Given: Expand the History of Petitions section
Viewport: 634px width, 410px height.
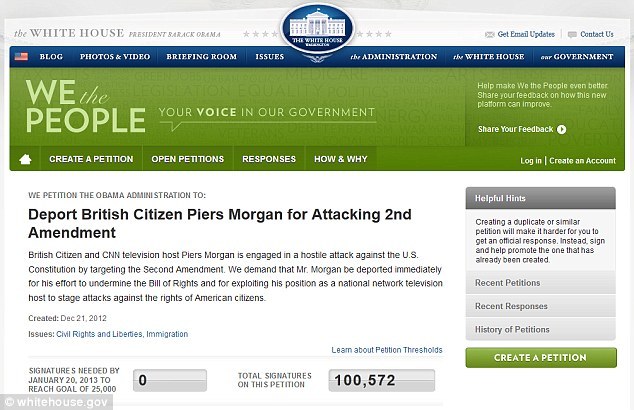Looking at the screenshot, I should click(540, 330).
